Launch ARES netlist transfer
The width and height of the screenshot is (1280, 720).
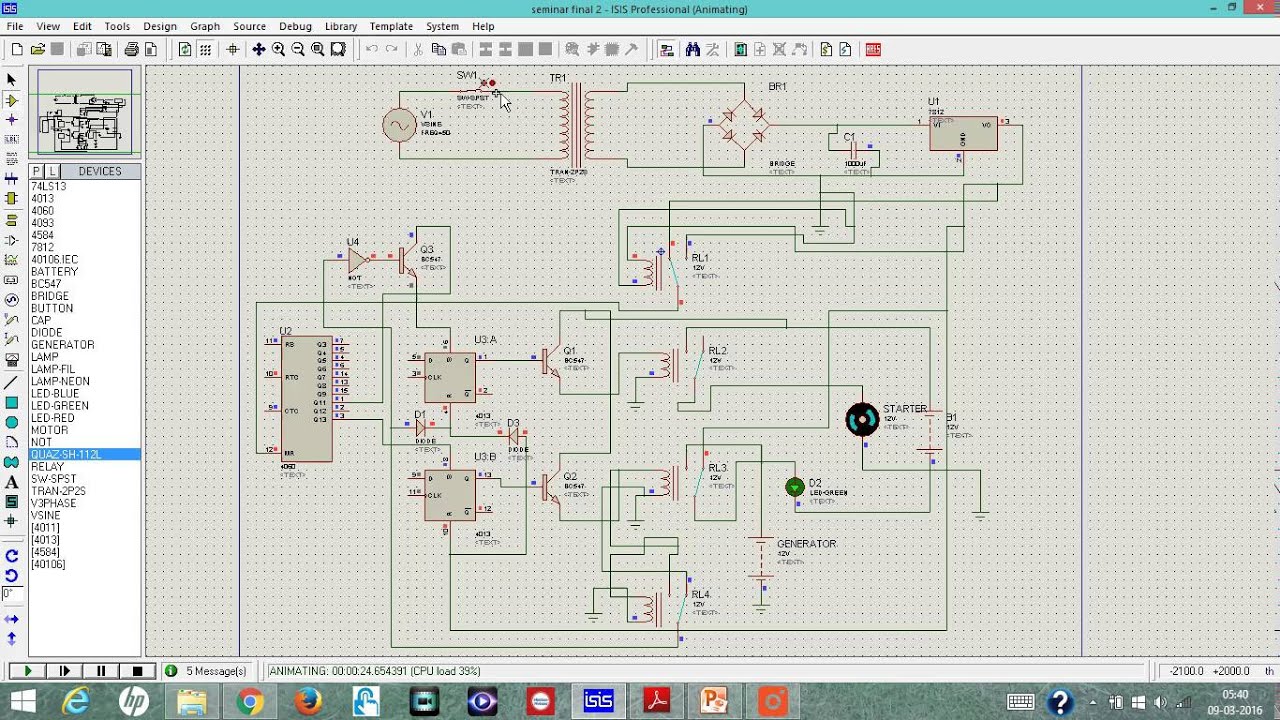pyautogui.click(x=873, y=49)
